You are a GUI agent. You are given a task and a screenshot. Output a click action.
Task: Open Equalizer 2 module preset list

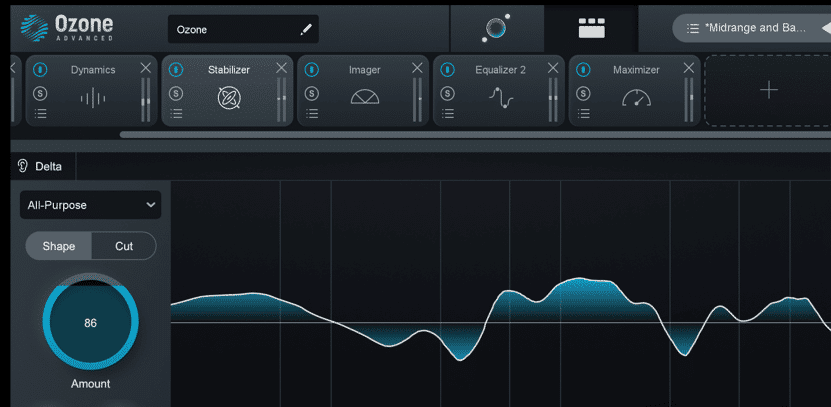coord(447,113)
